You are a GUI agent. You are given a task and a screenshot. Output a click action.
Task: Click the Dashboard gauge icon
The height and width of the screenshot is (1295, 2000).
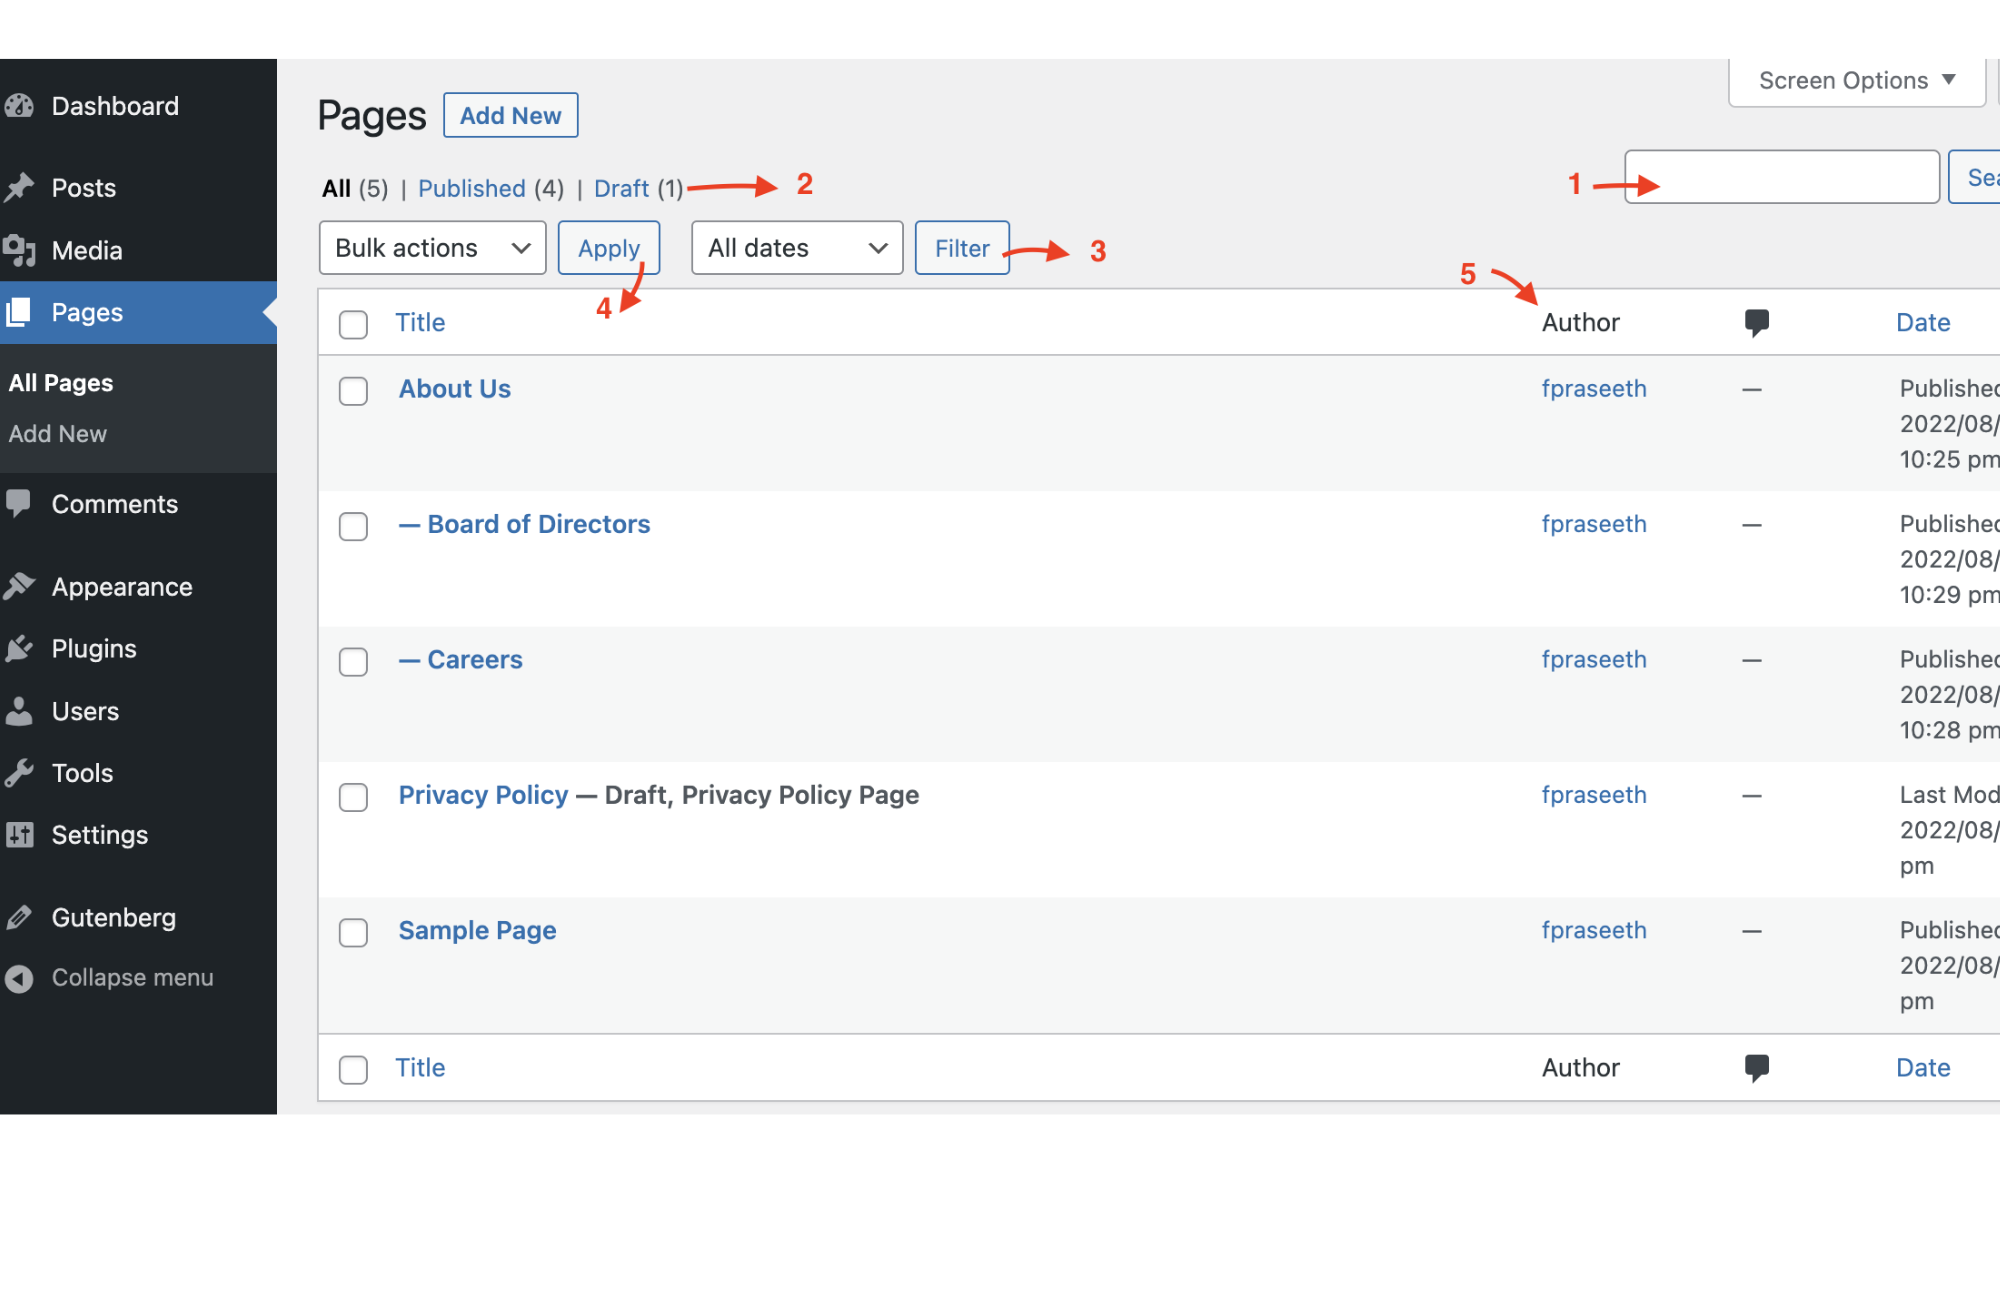pos(19,106)
